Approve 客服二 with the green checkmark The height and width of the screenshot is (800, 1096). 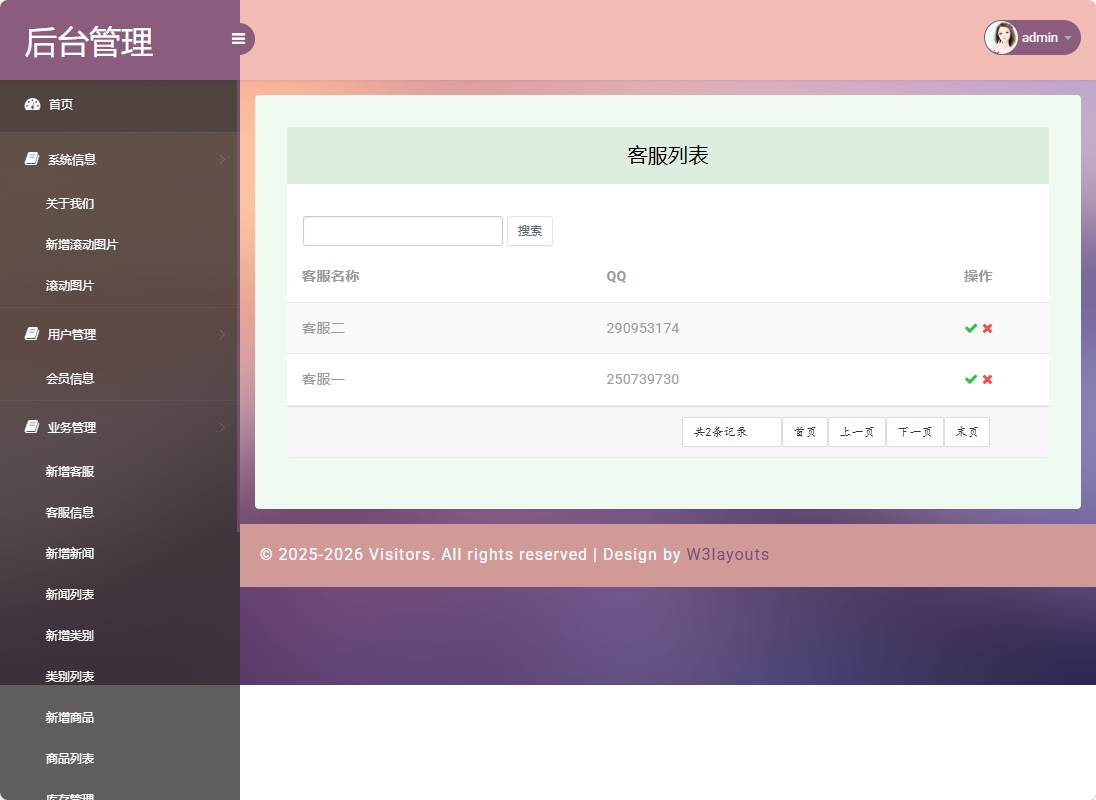point(969,327)
